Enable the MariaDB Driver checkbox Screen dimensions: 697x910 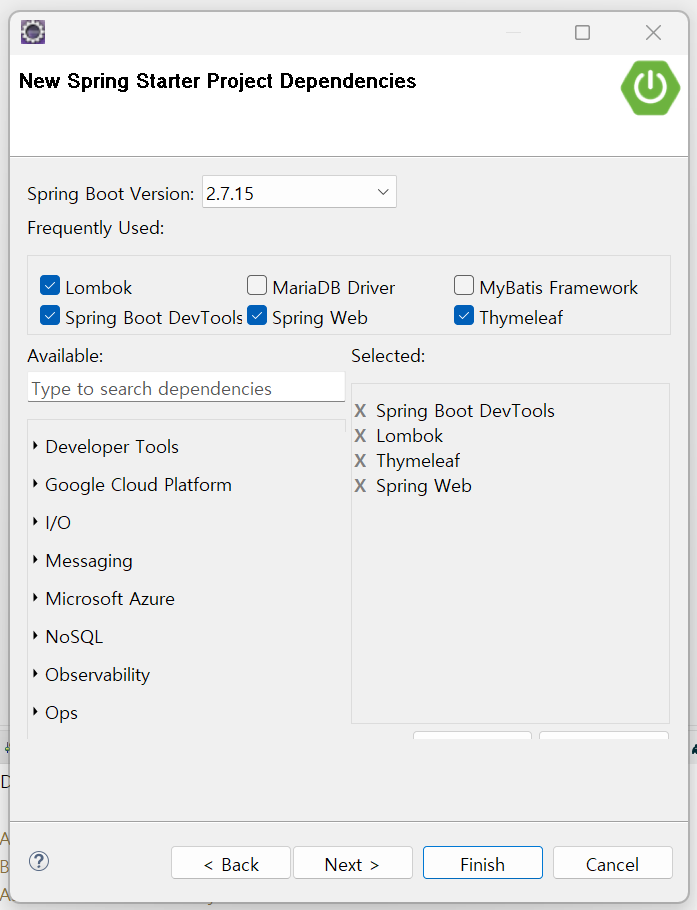(x=257, y=286)
